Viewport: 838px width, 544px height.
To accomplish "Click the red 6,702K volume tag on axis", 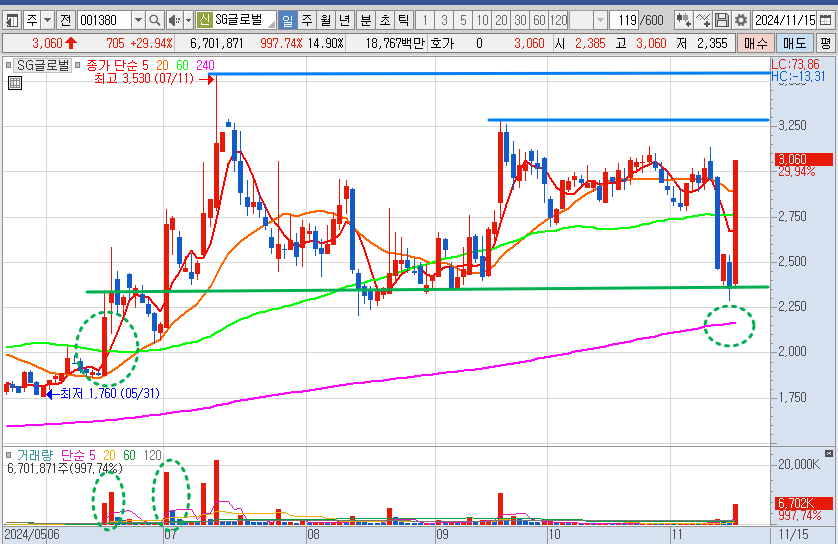I will click(x=803, y=503).
